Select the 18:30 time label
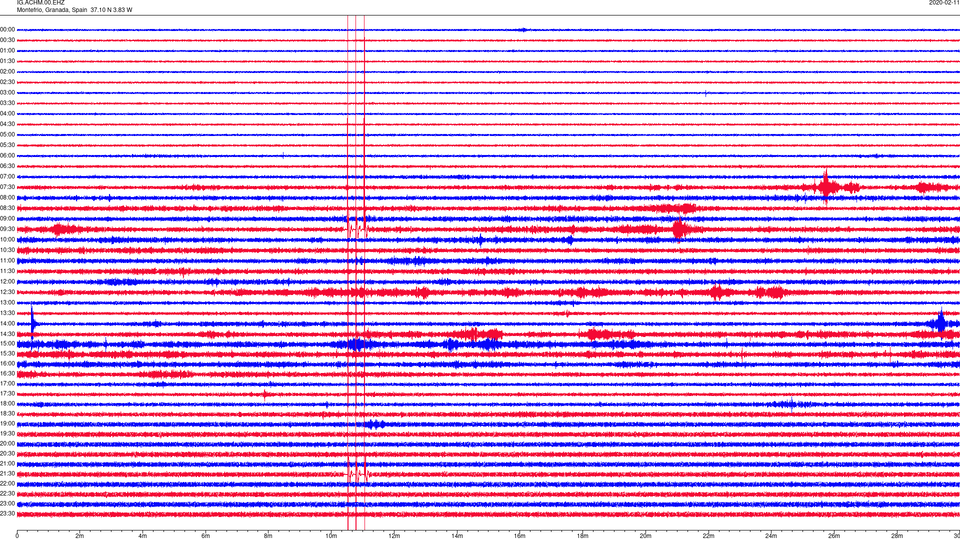The height and width of the screenshot is (540, 960). pos(8,414)
